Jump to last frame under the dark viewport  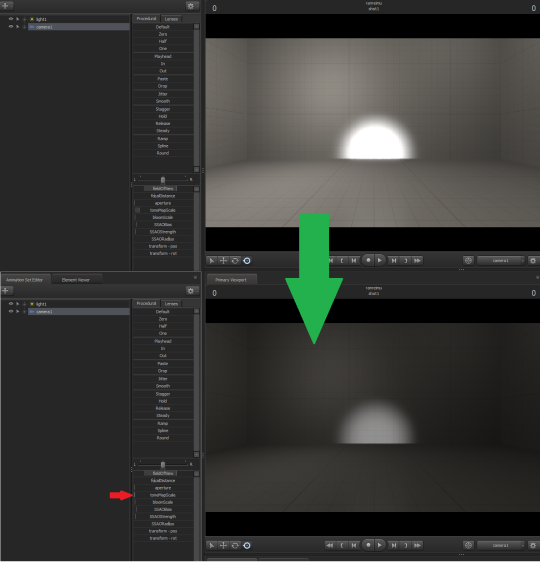(417, 545)
